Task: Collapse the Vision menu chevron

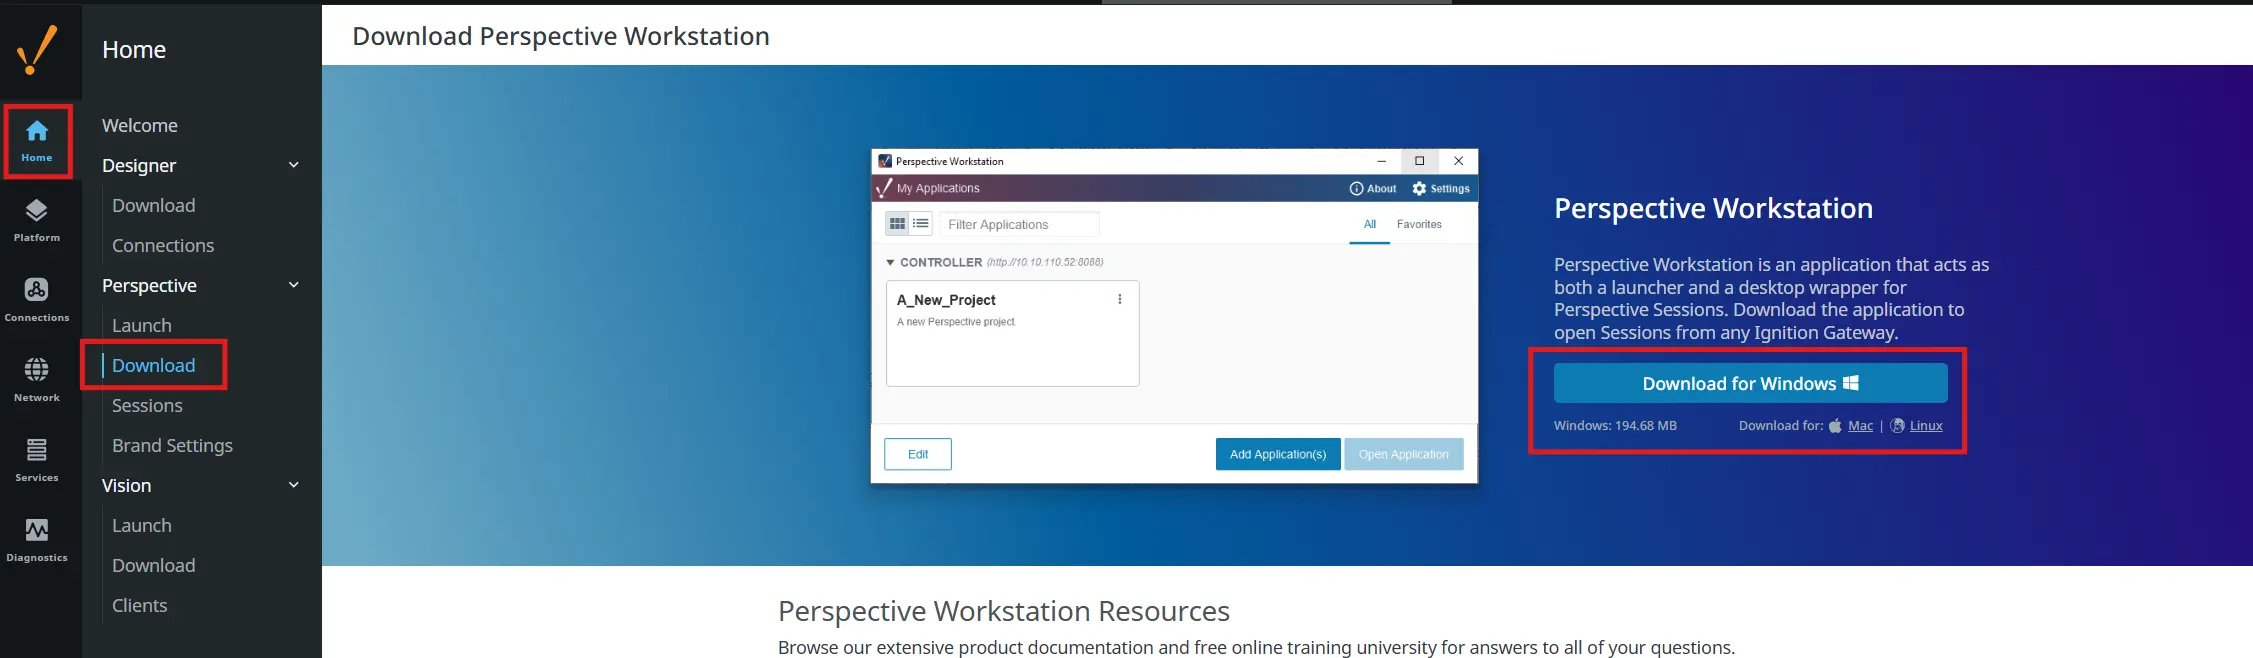Action: coord(294,485)
